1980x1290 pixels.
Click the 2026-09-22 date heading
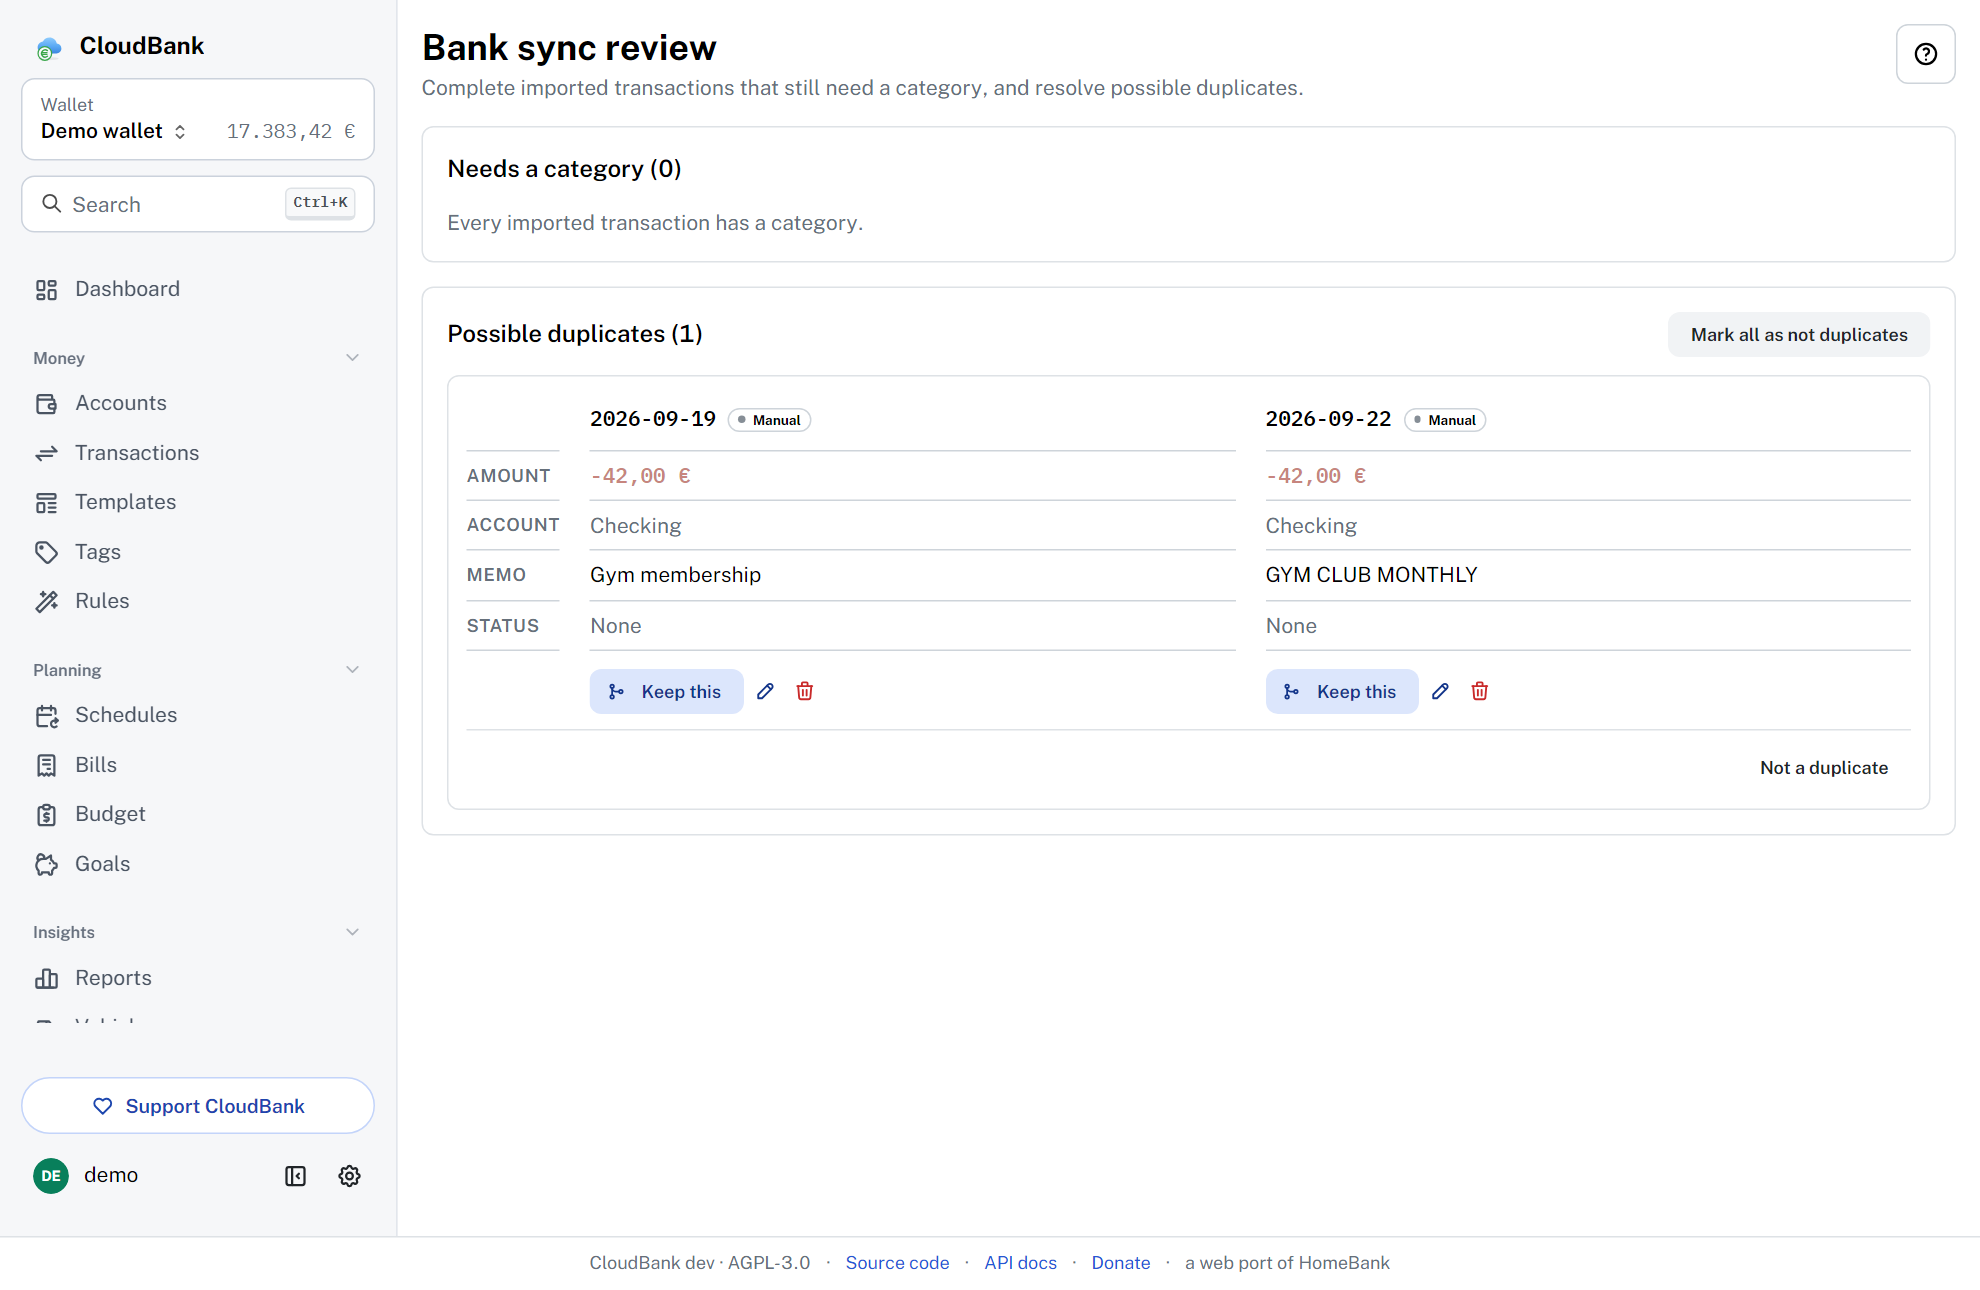pyautogui.click(x=1328, y=419)
